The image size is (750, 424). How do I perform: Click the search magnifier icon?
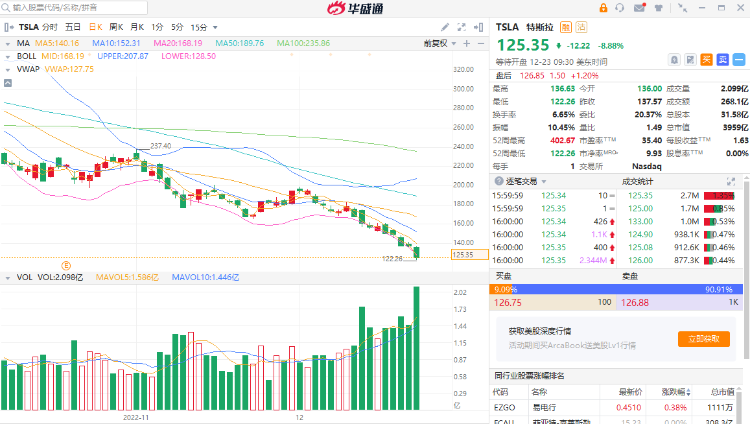click(6, 8)
